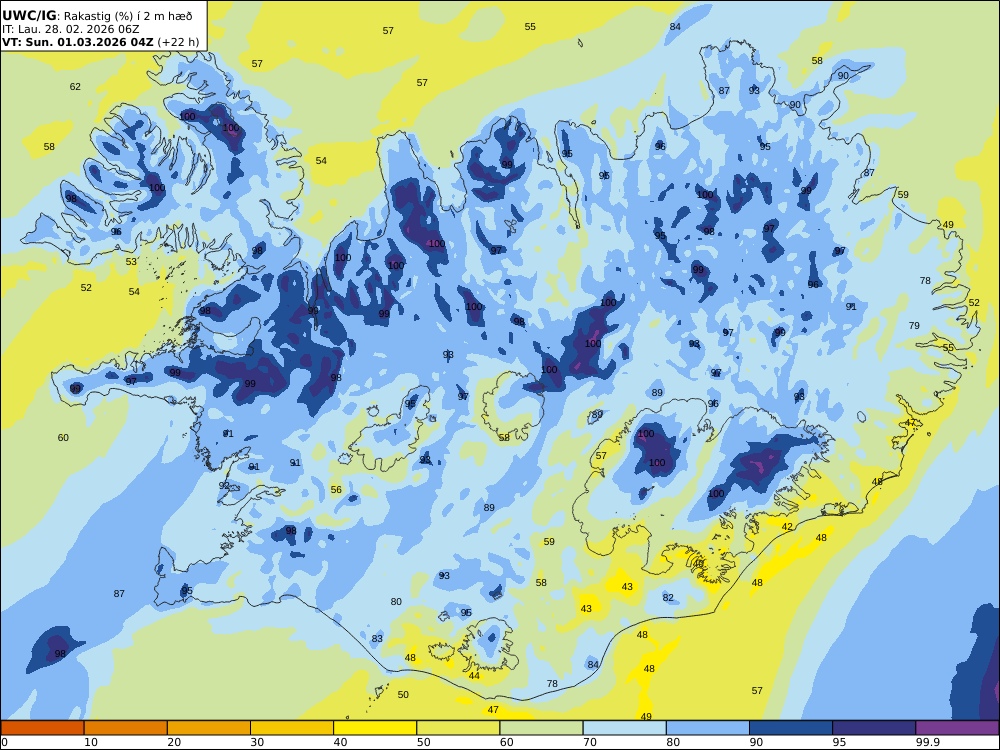Click the legend tick label 20
1000x750 pixels.
[174, 742]
